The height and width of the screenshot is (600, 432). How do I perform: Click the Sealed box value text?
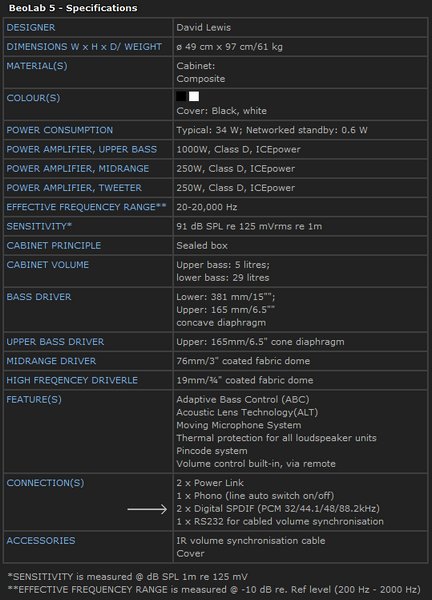202,245
